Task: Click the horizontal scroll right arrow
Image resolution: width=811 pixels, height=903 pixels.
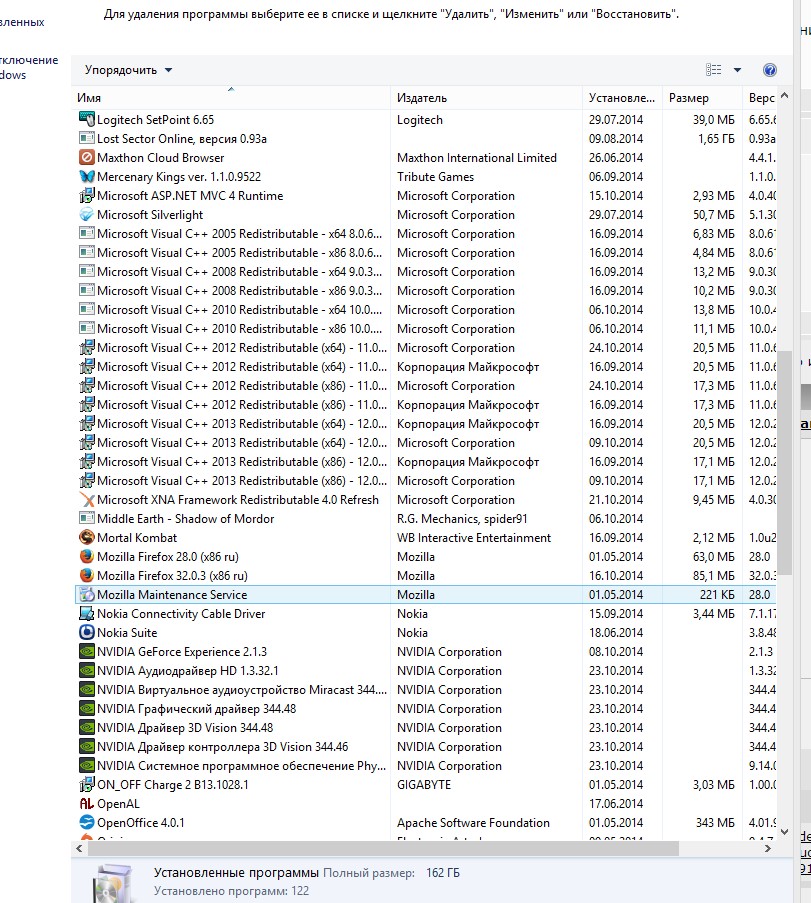Action: [767, 848]
